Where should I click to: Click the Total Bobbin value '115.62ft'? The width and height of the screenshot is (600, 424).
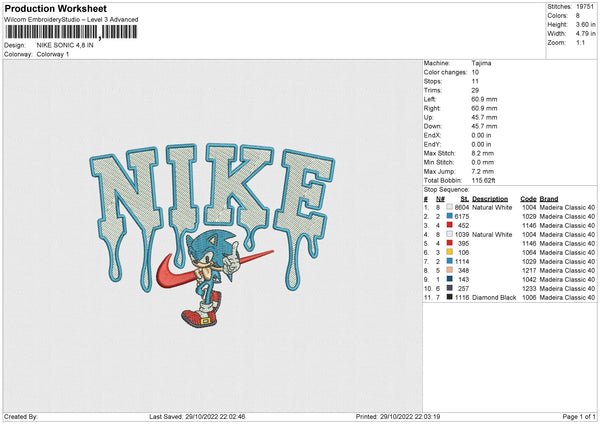(x=483, y=180)
